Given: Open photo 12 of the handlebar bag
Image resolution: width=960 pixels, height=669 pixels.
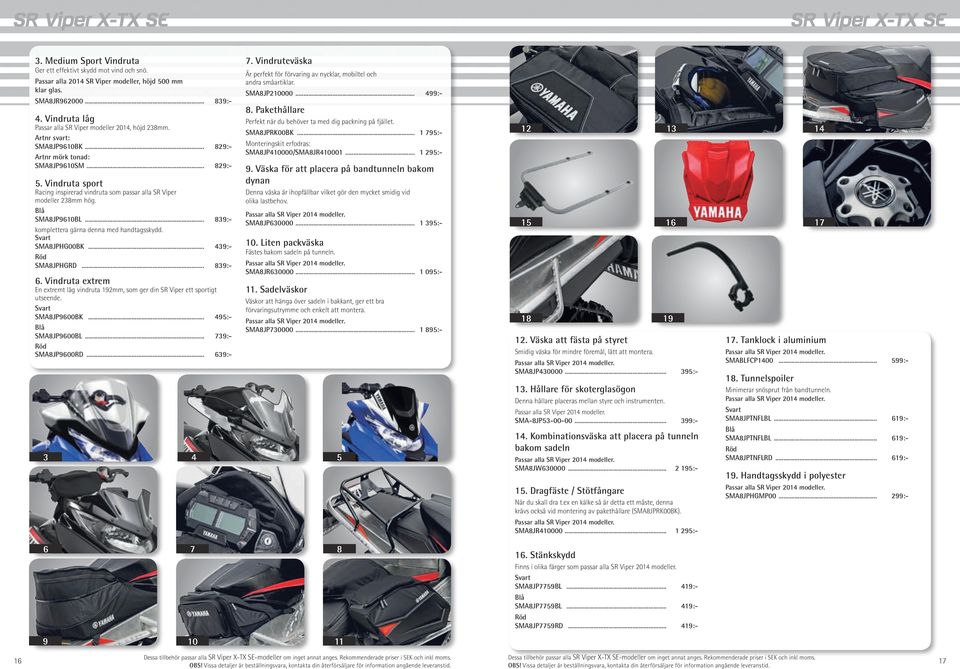Looking at the screenshot, I should point(574,89).
